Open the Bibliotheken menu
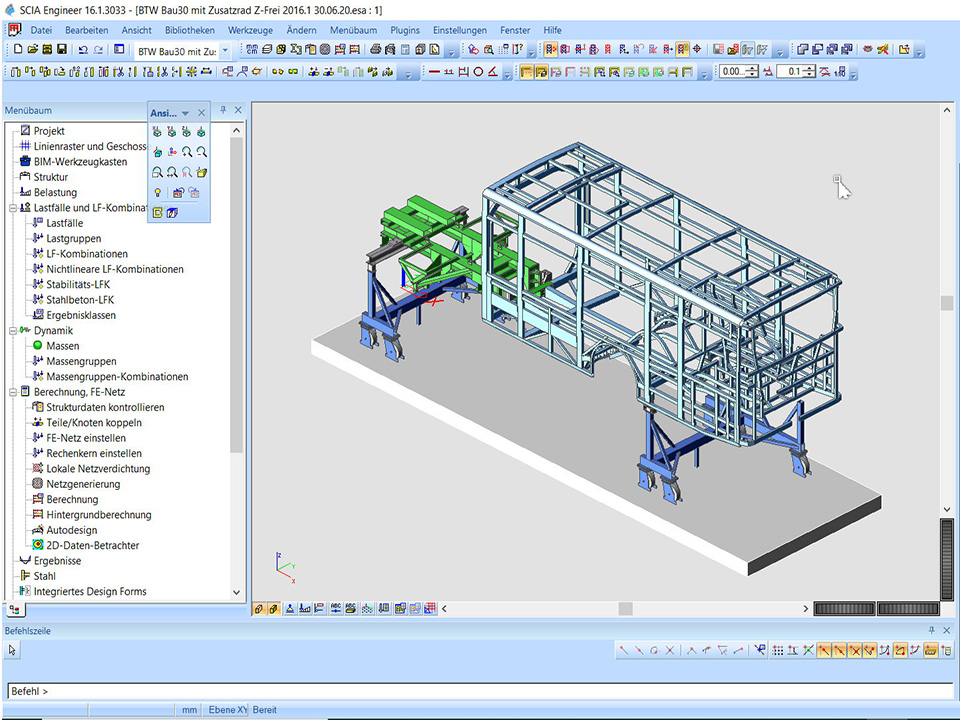This screenshot has height=720, width=960. click(x=189, y=30)
